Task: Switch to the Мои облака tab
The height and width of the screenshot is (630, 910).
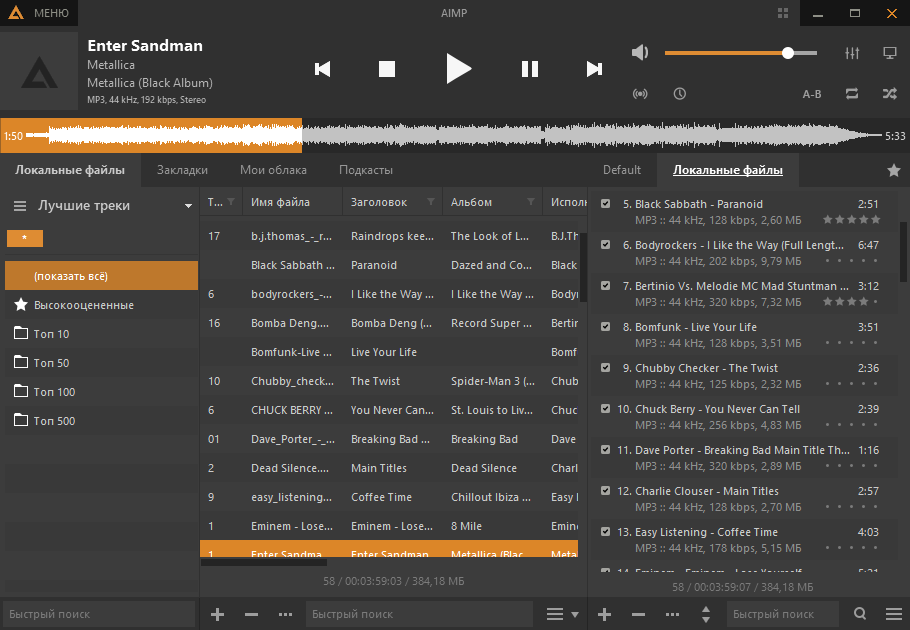Action: 273,170
